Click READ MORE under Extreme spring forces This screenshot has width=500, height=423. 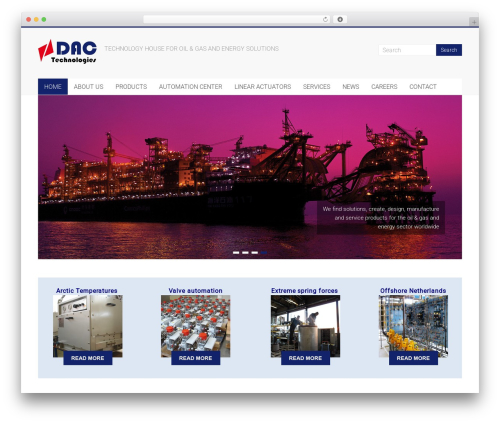(x=305, y=358)
